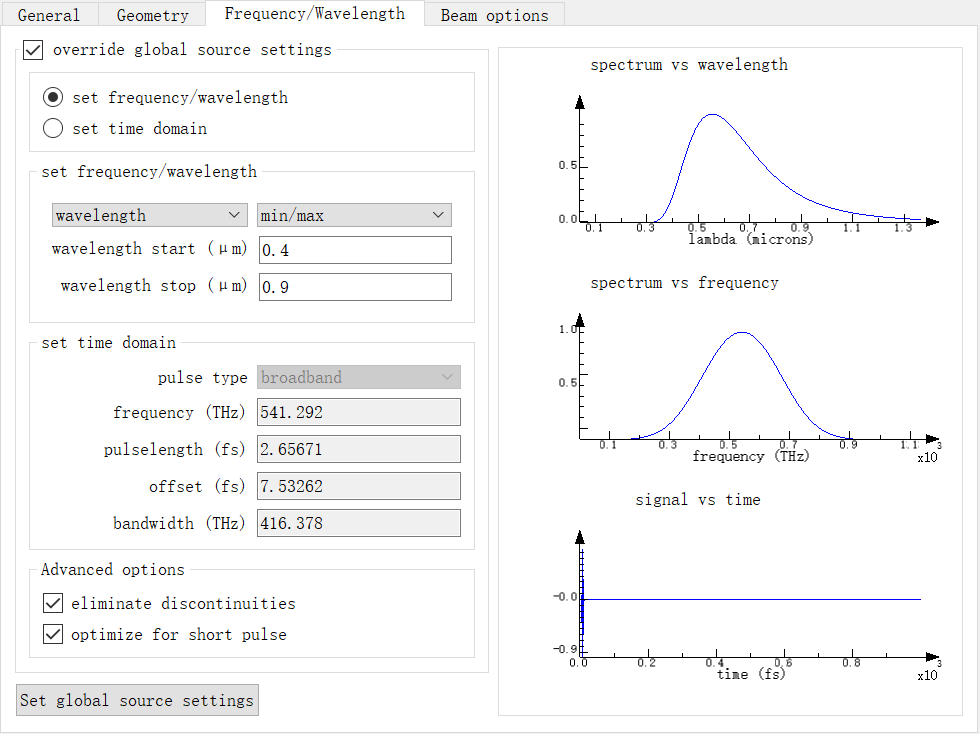This screenshot has width=980, height=734.
Task: Open the pulse type broadband dropdown
Action: tap(359, 377)
